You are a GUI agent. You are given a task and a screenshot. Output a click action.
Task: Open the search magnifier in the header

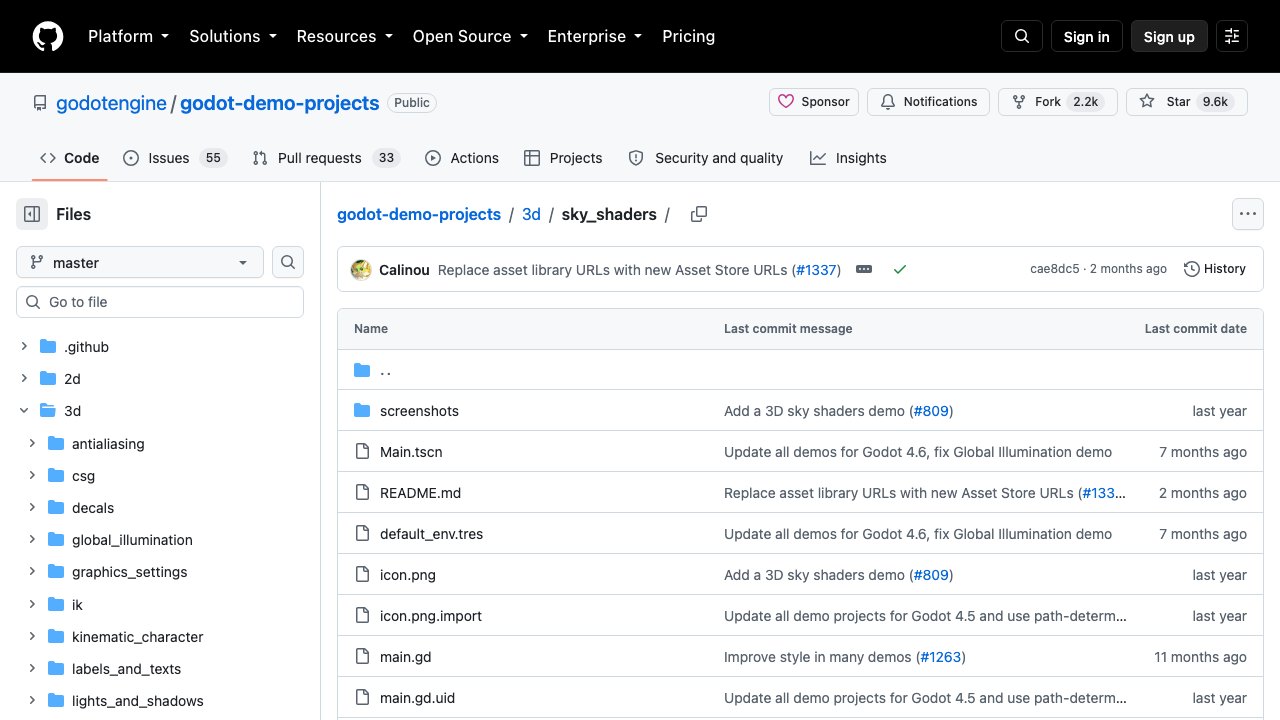coord(1022,36)
